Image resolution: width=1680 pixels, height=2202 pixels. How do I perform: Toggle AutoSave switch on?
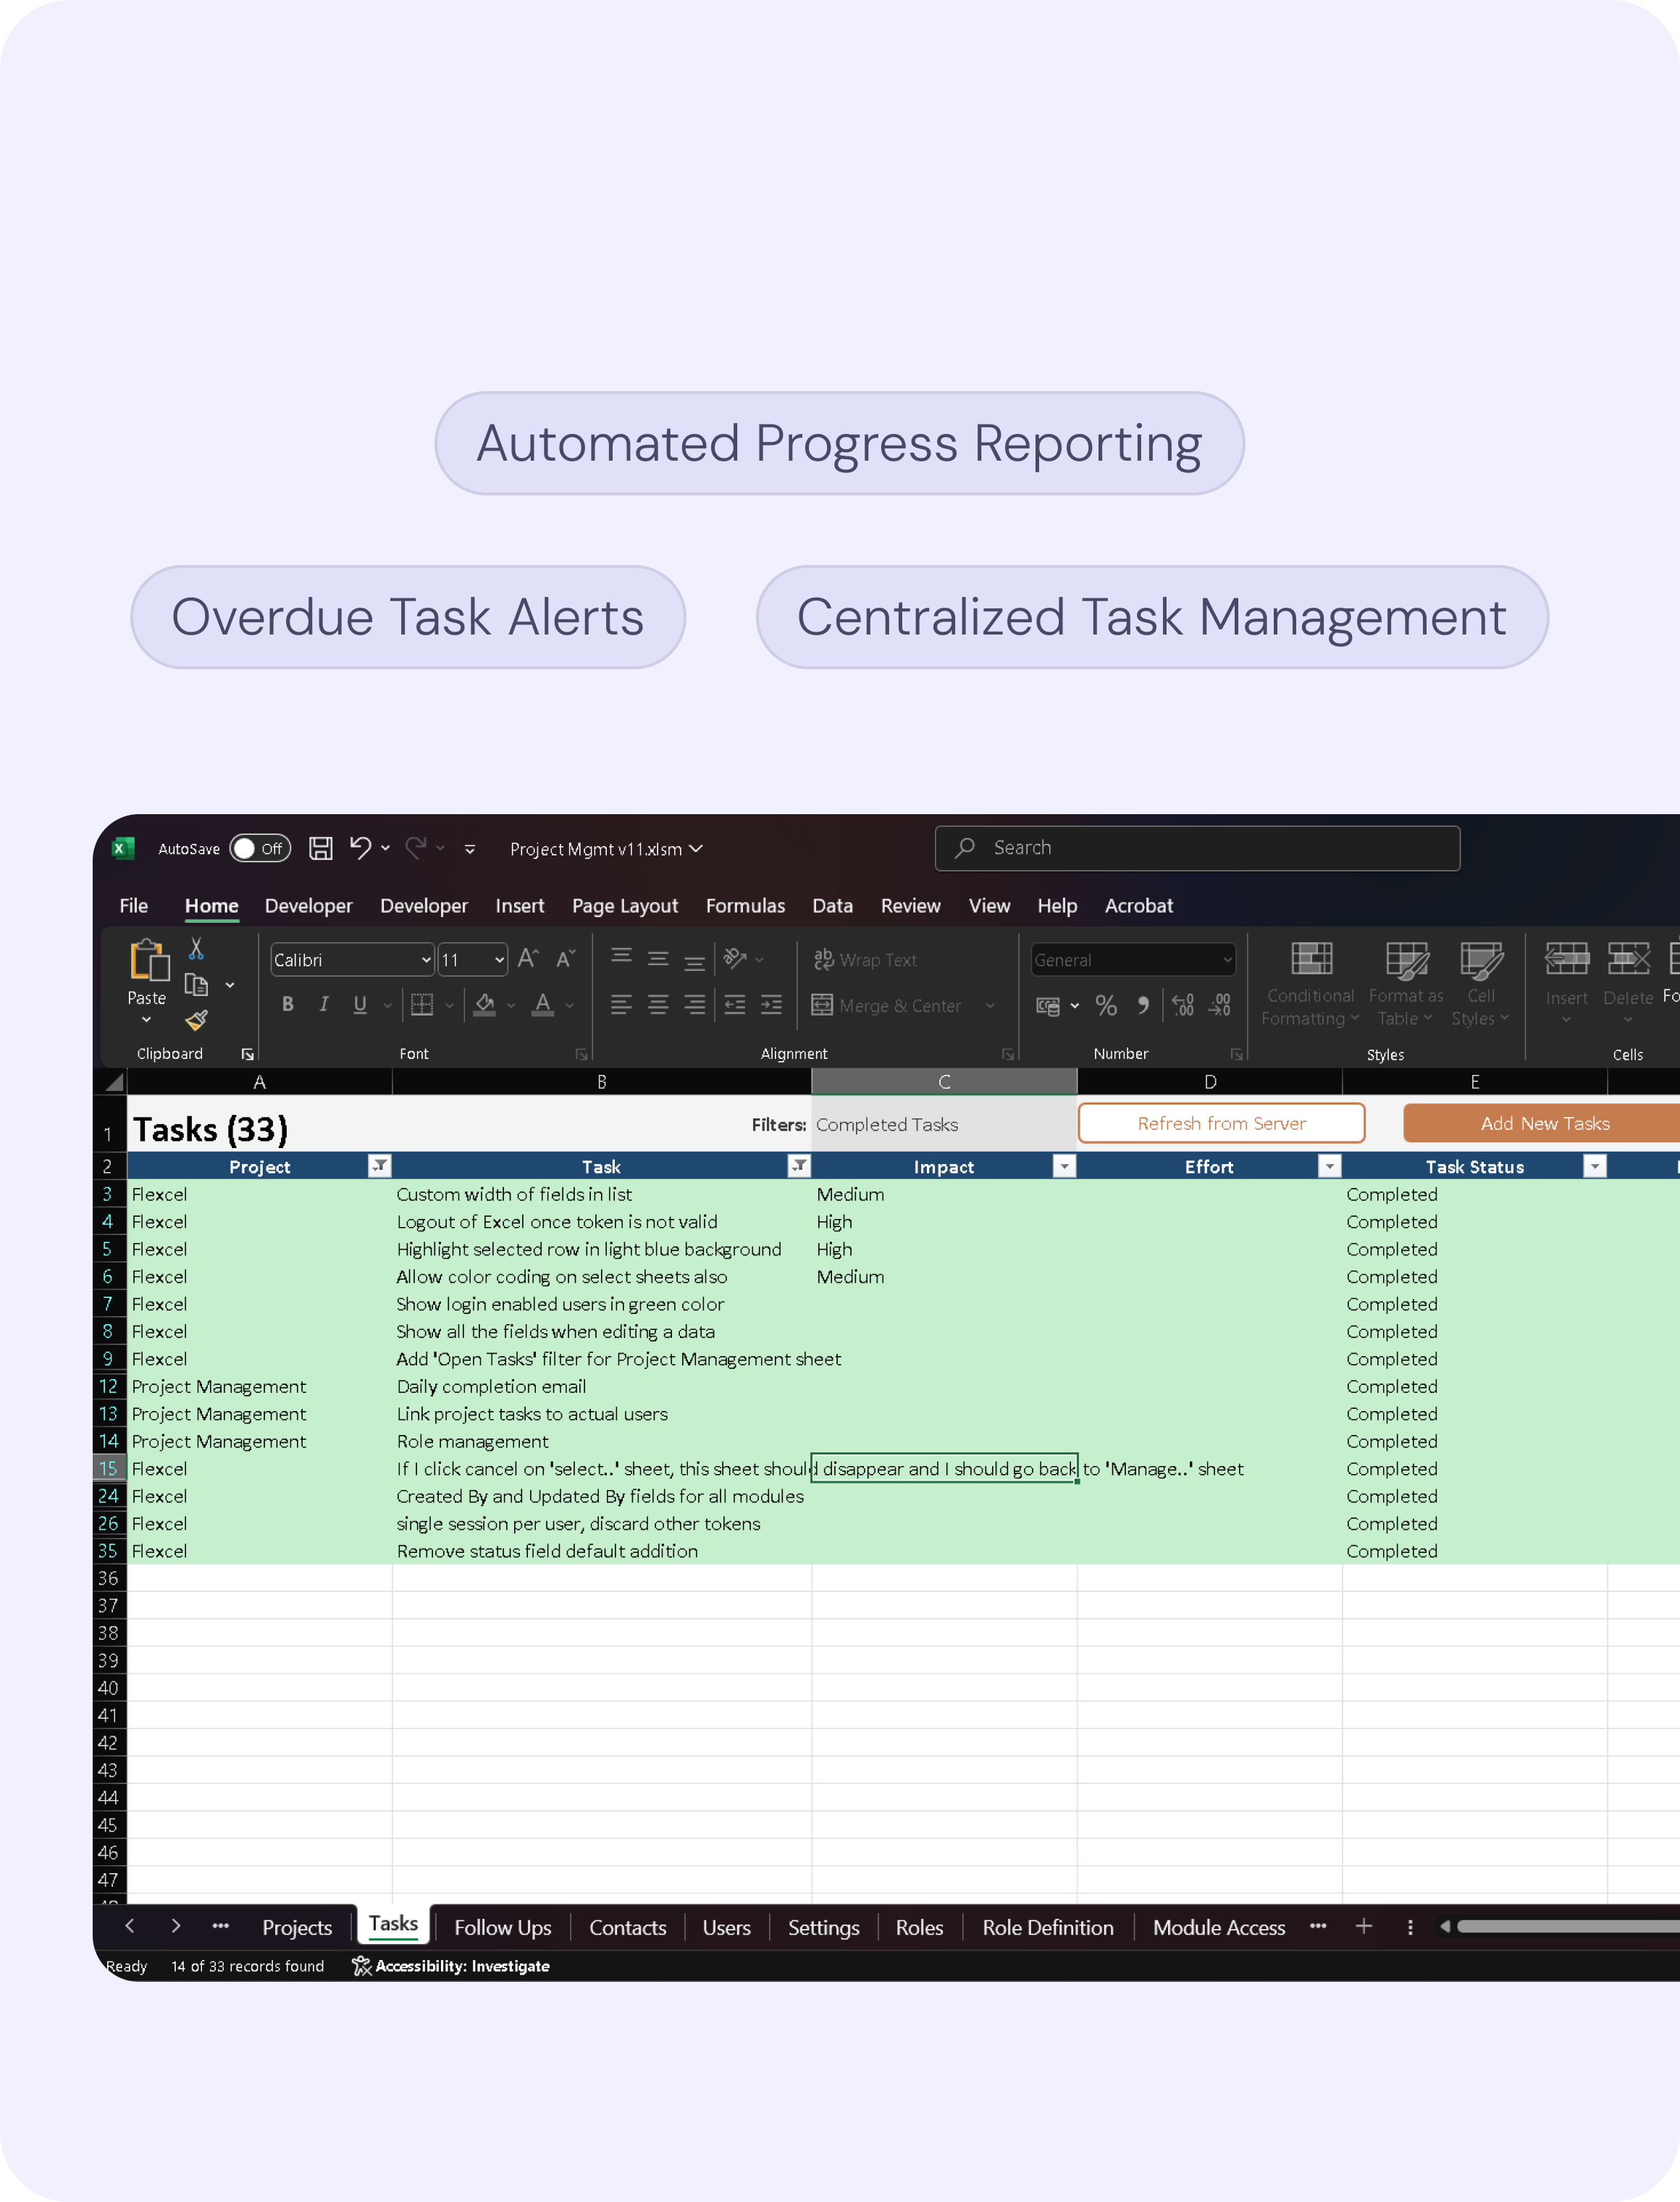pyautogui.click(x=259, y=848)
